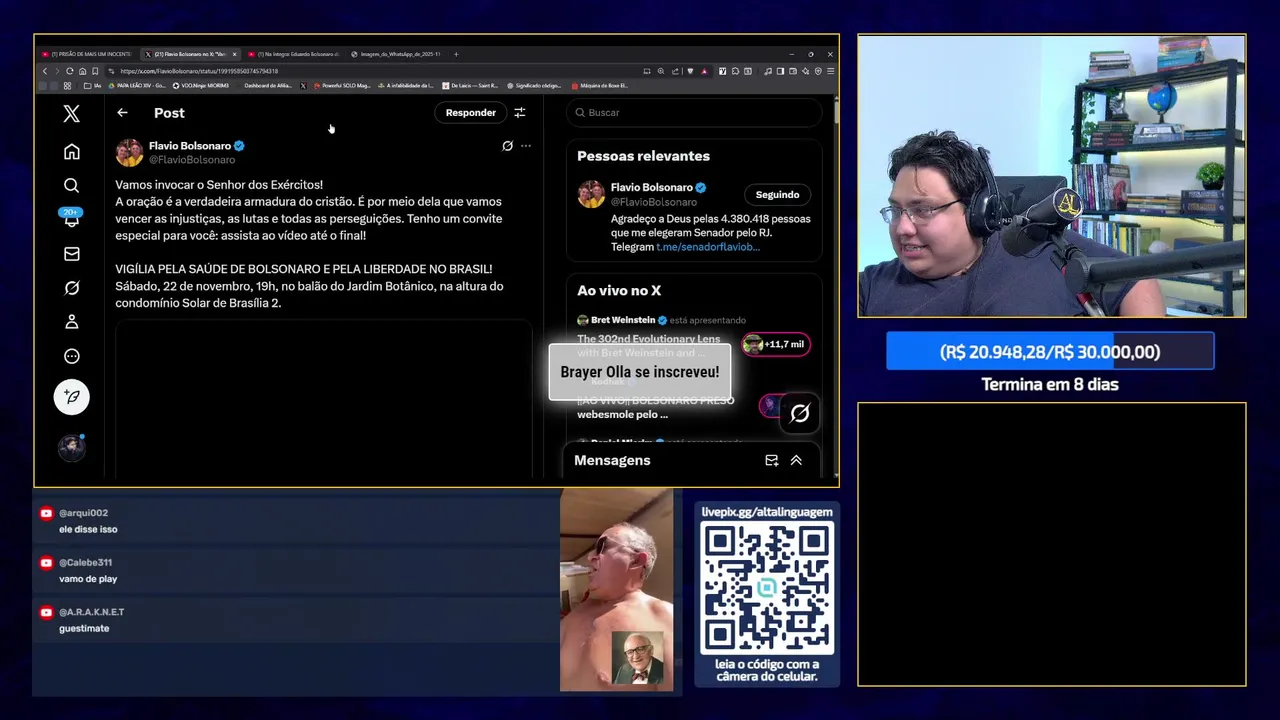Compose a new post with feather button
1280x720 pixels.
(71, 397)
